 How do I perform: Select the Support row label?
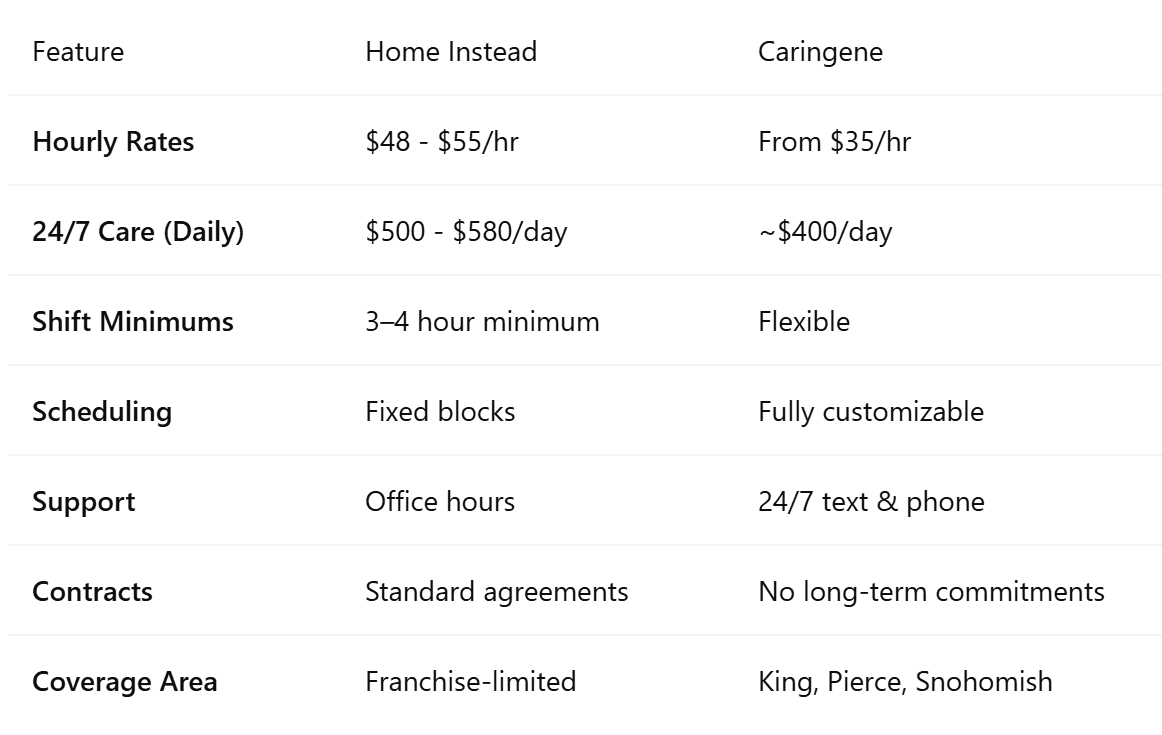coord(84,502)
